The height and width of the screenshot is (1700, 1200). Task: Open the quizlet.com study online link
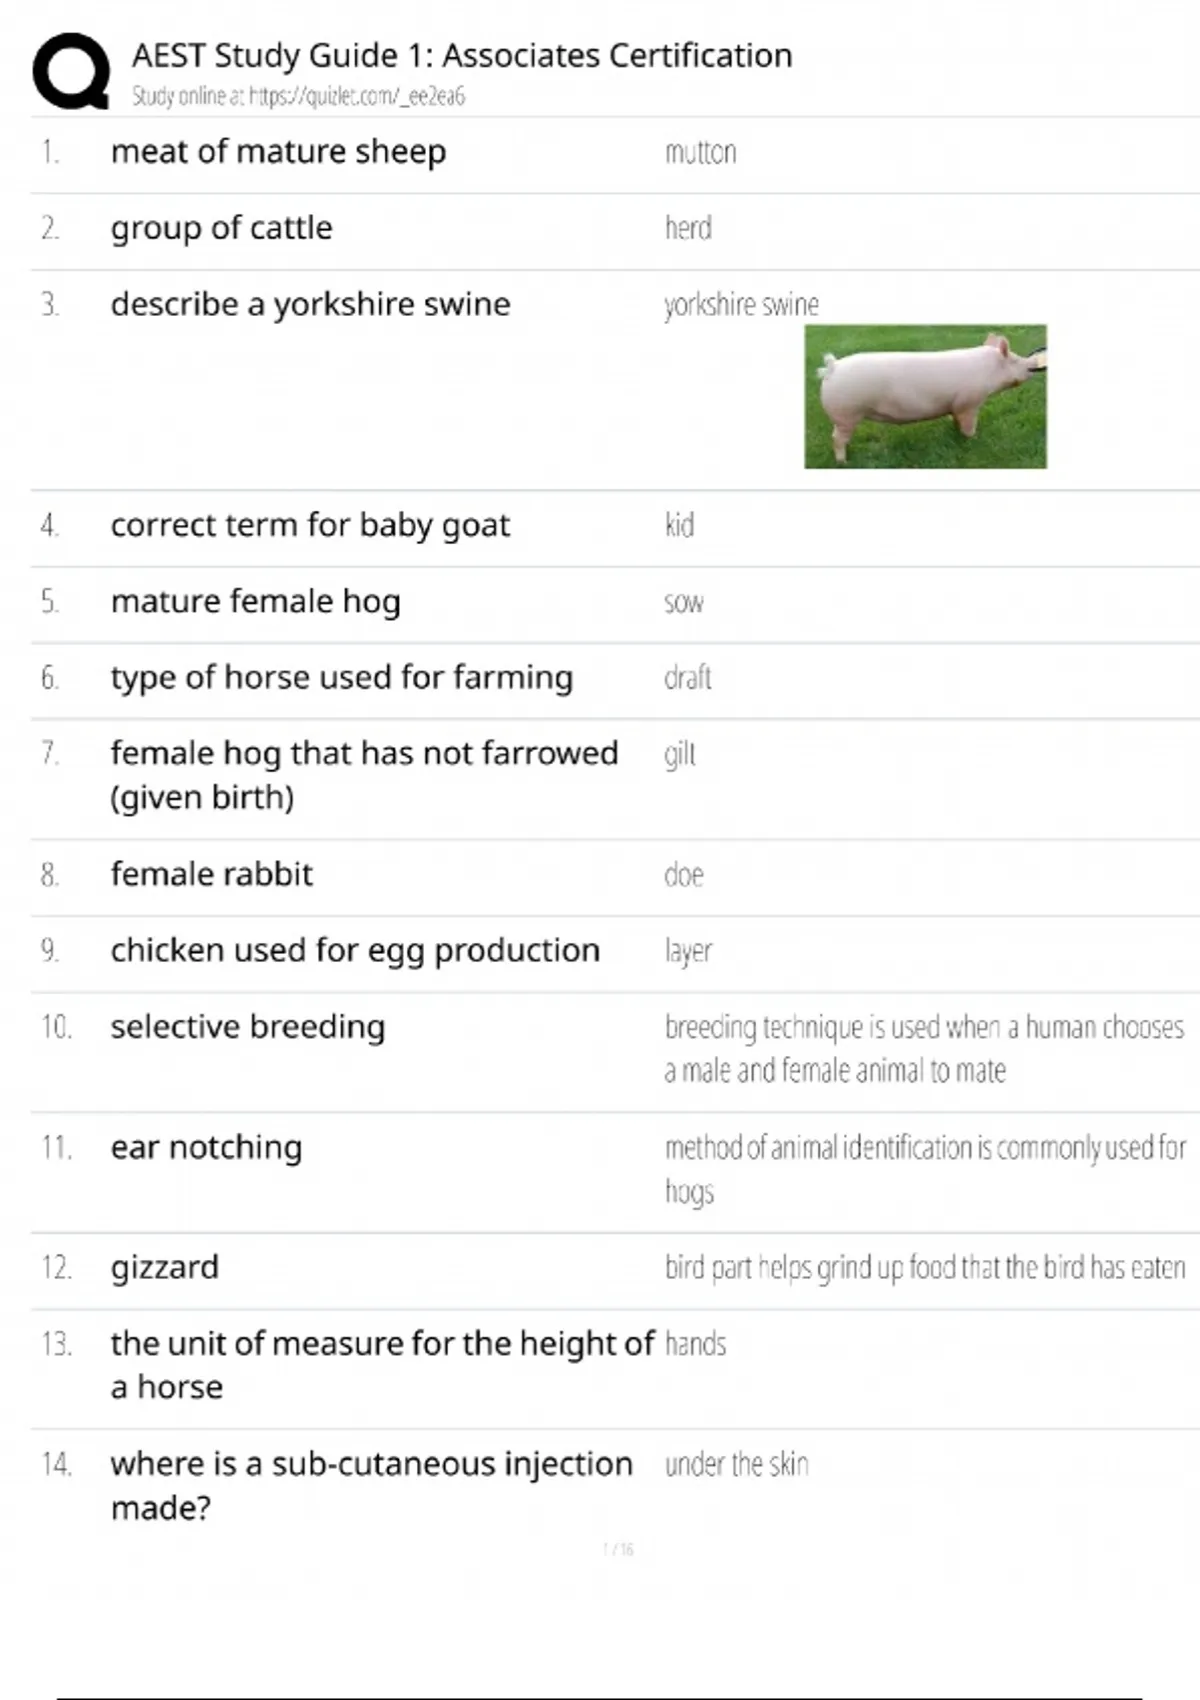point(298,96)
